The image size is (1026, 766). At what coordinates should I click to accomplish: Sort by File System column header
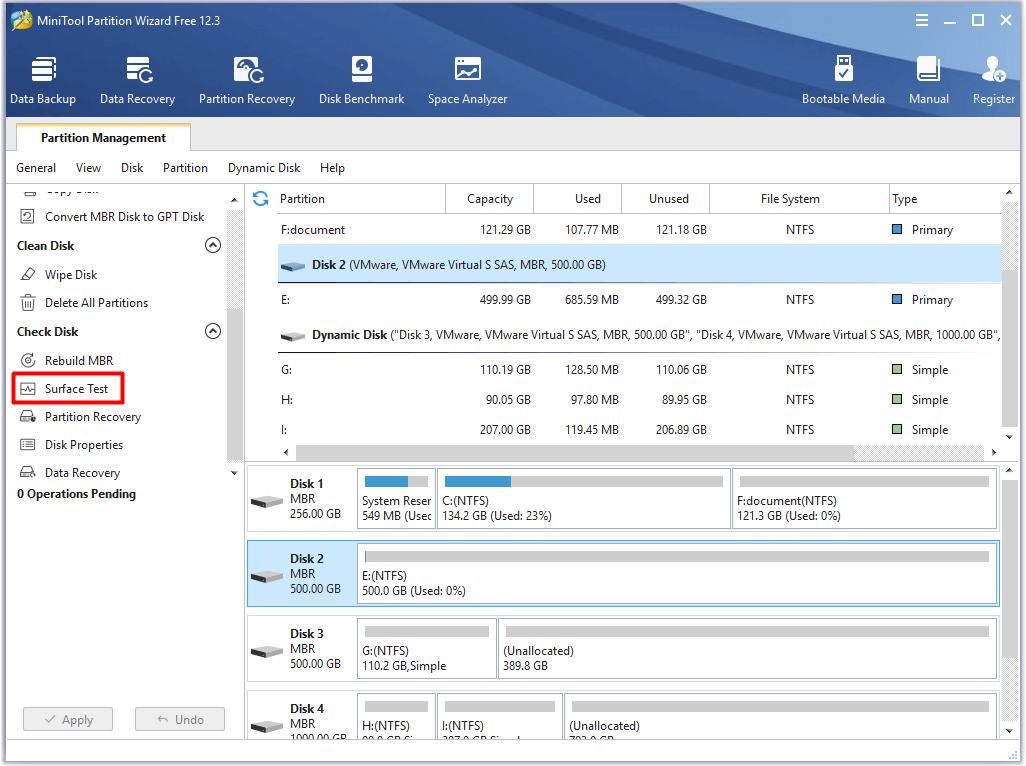[x=799, y=198]
